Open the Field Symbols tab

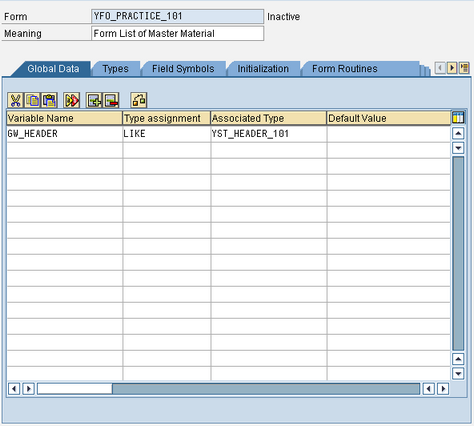(183, 69)
